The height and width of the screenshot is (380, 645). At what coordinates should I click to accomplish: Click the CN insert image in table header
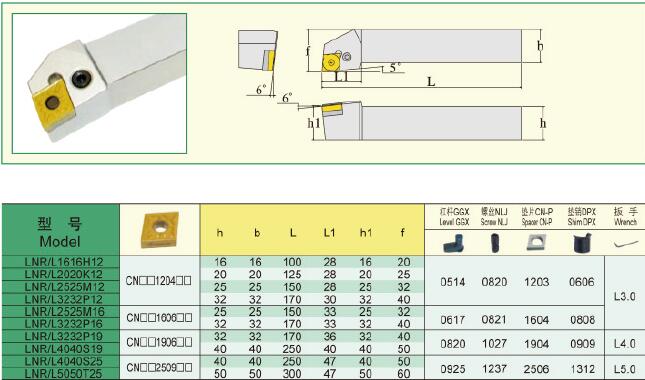click(160, 230)
